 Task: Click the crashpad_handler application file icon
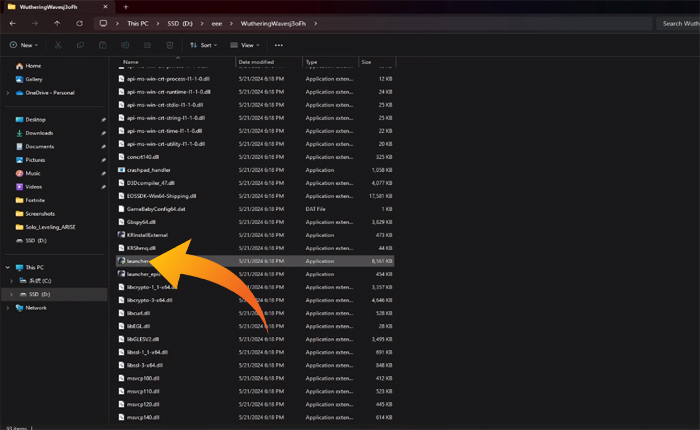(x=121, y=169)
